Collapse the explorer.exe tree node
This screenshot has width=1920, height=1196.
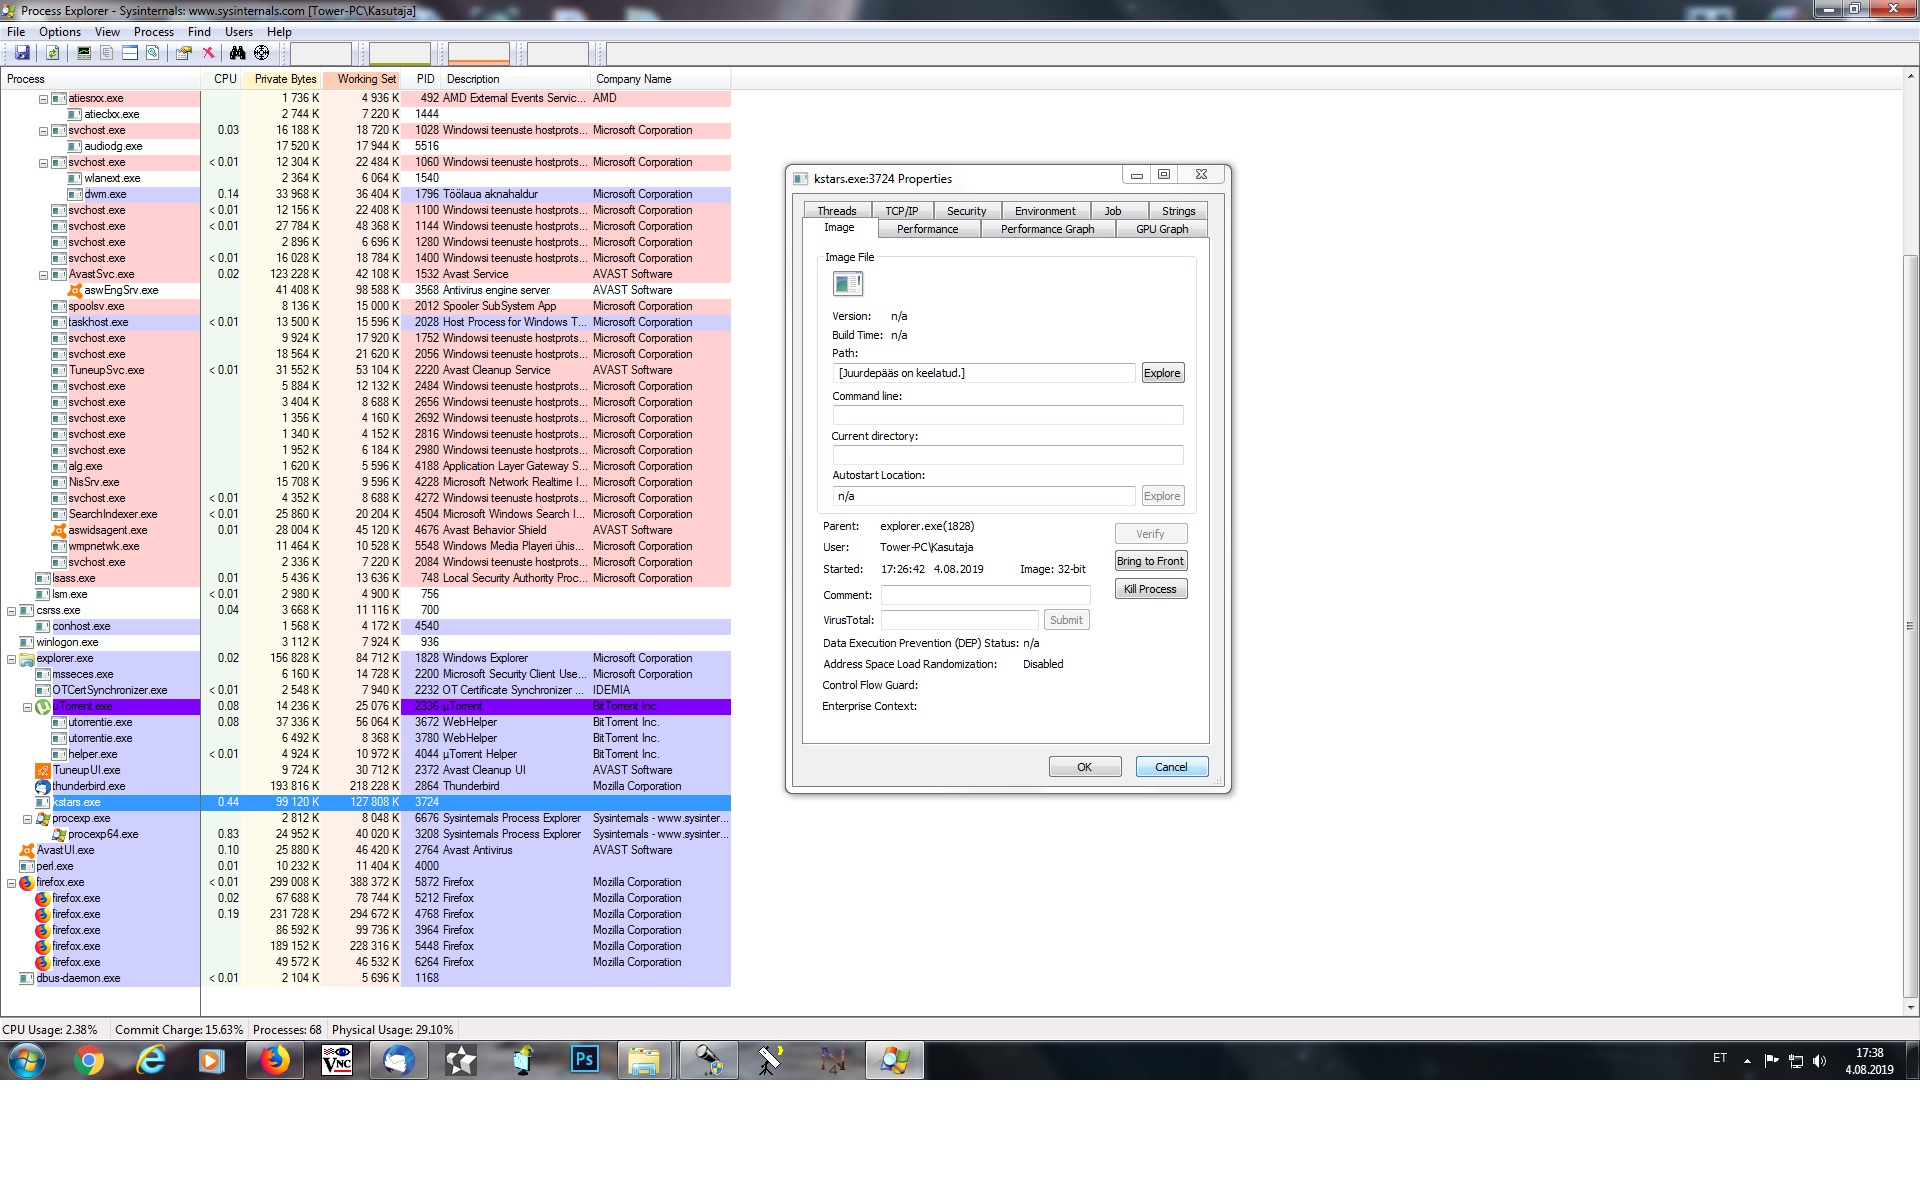(12, 659)
